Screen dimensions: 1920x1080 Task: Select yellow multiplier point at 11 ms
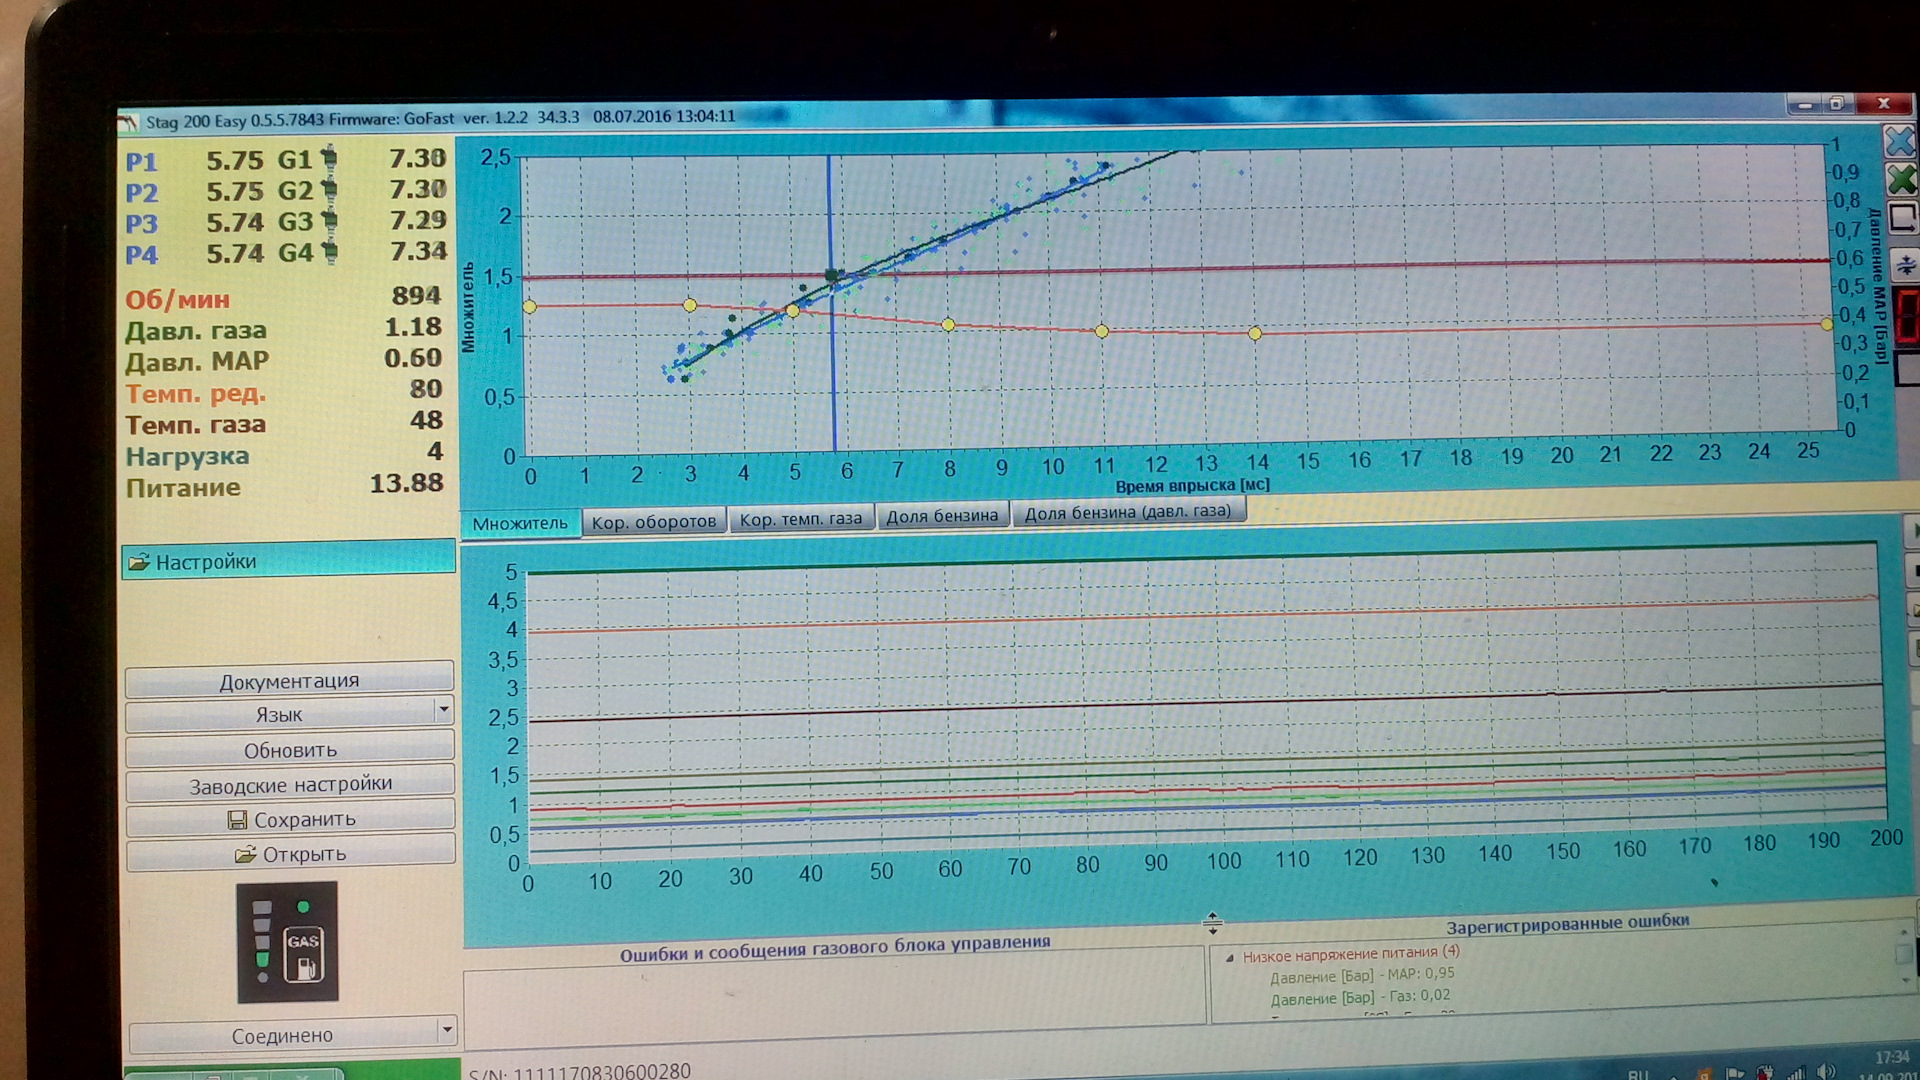(x=1101, y=331)
